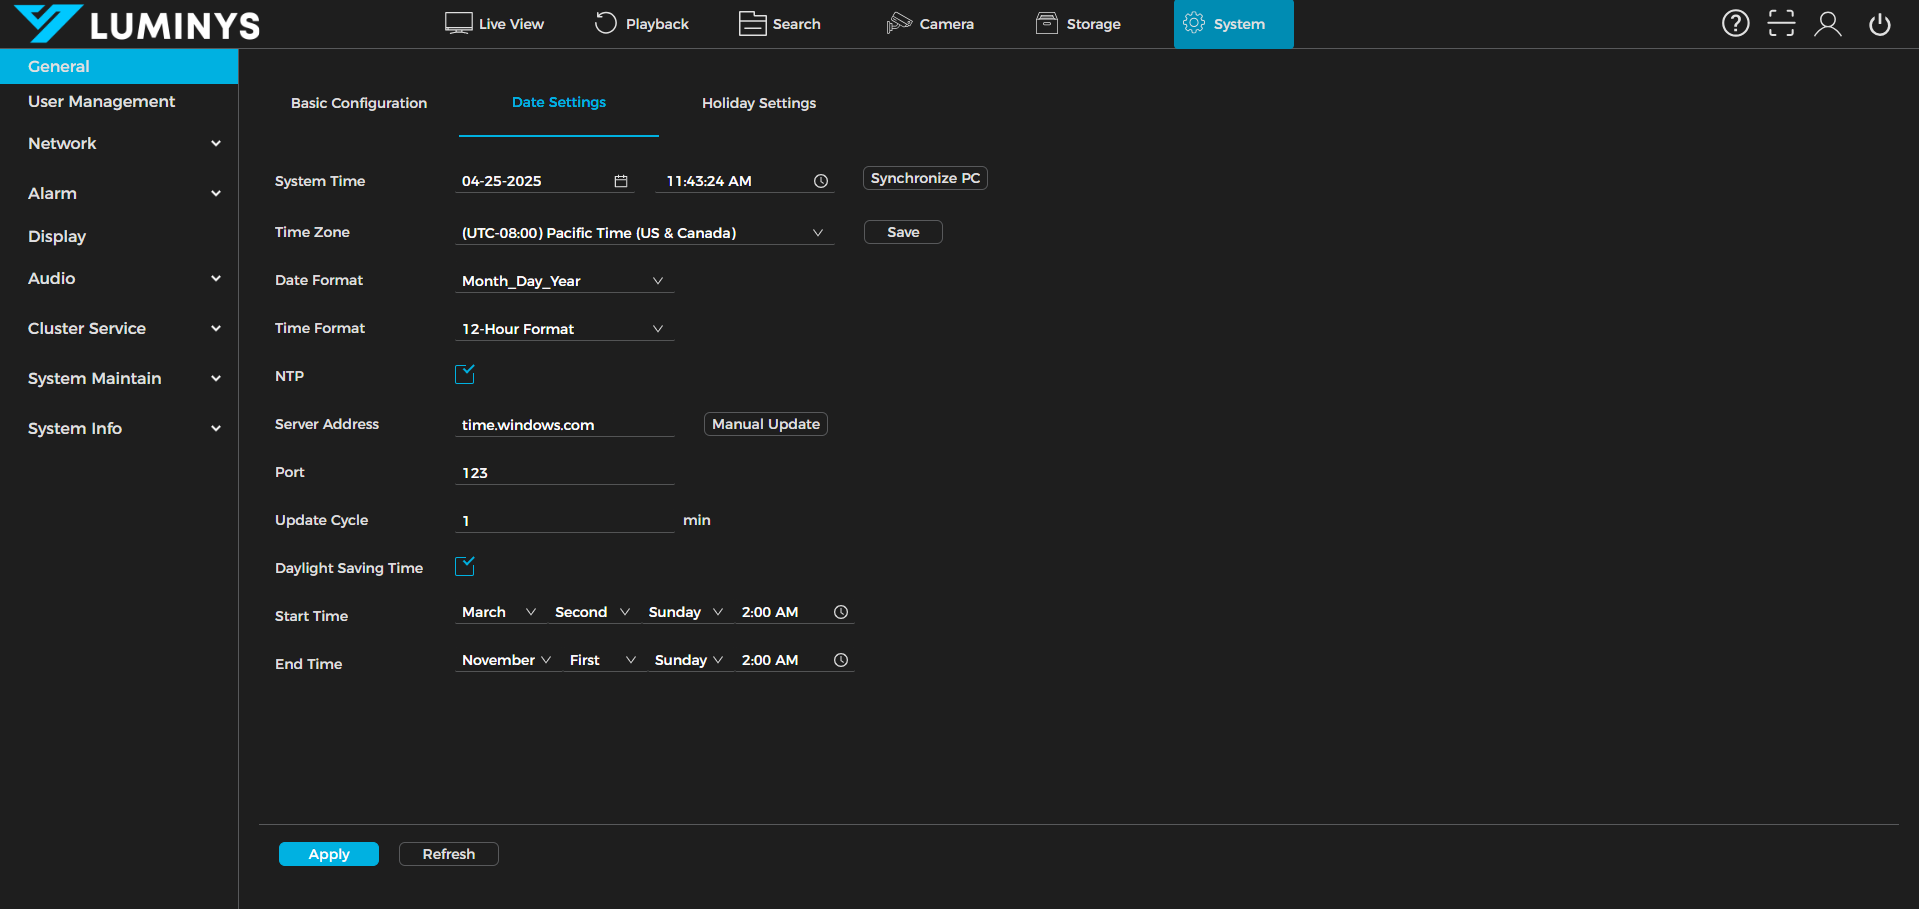Disable the NTP checkbox
The height and width of the screenshot is (909, 1919).
point(465,375)
